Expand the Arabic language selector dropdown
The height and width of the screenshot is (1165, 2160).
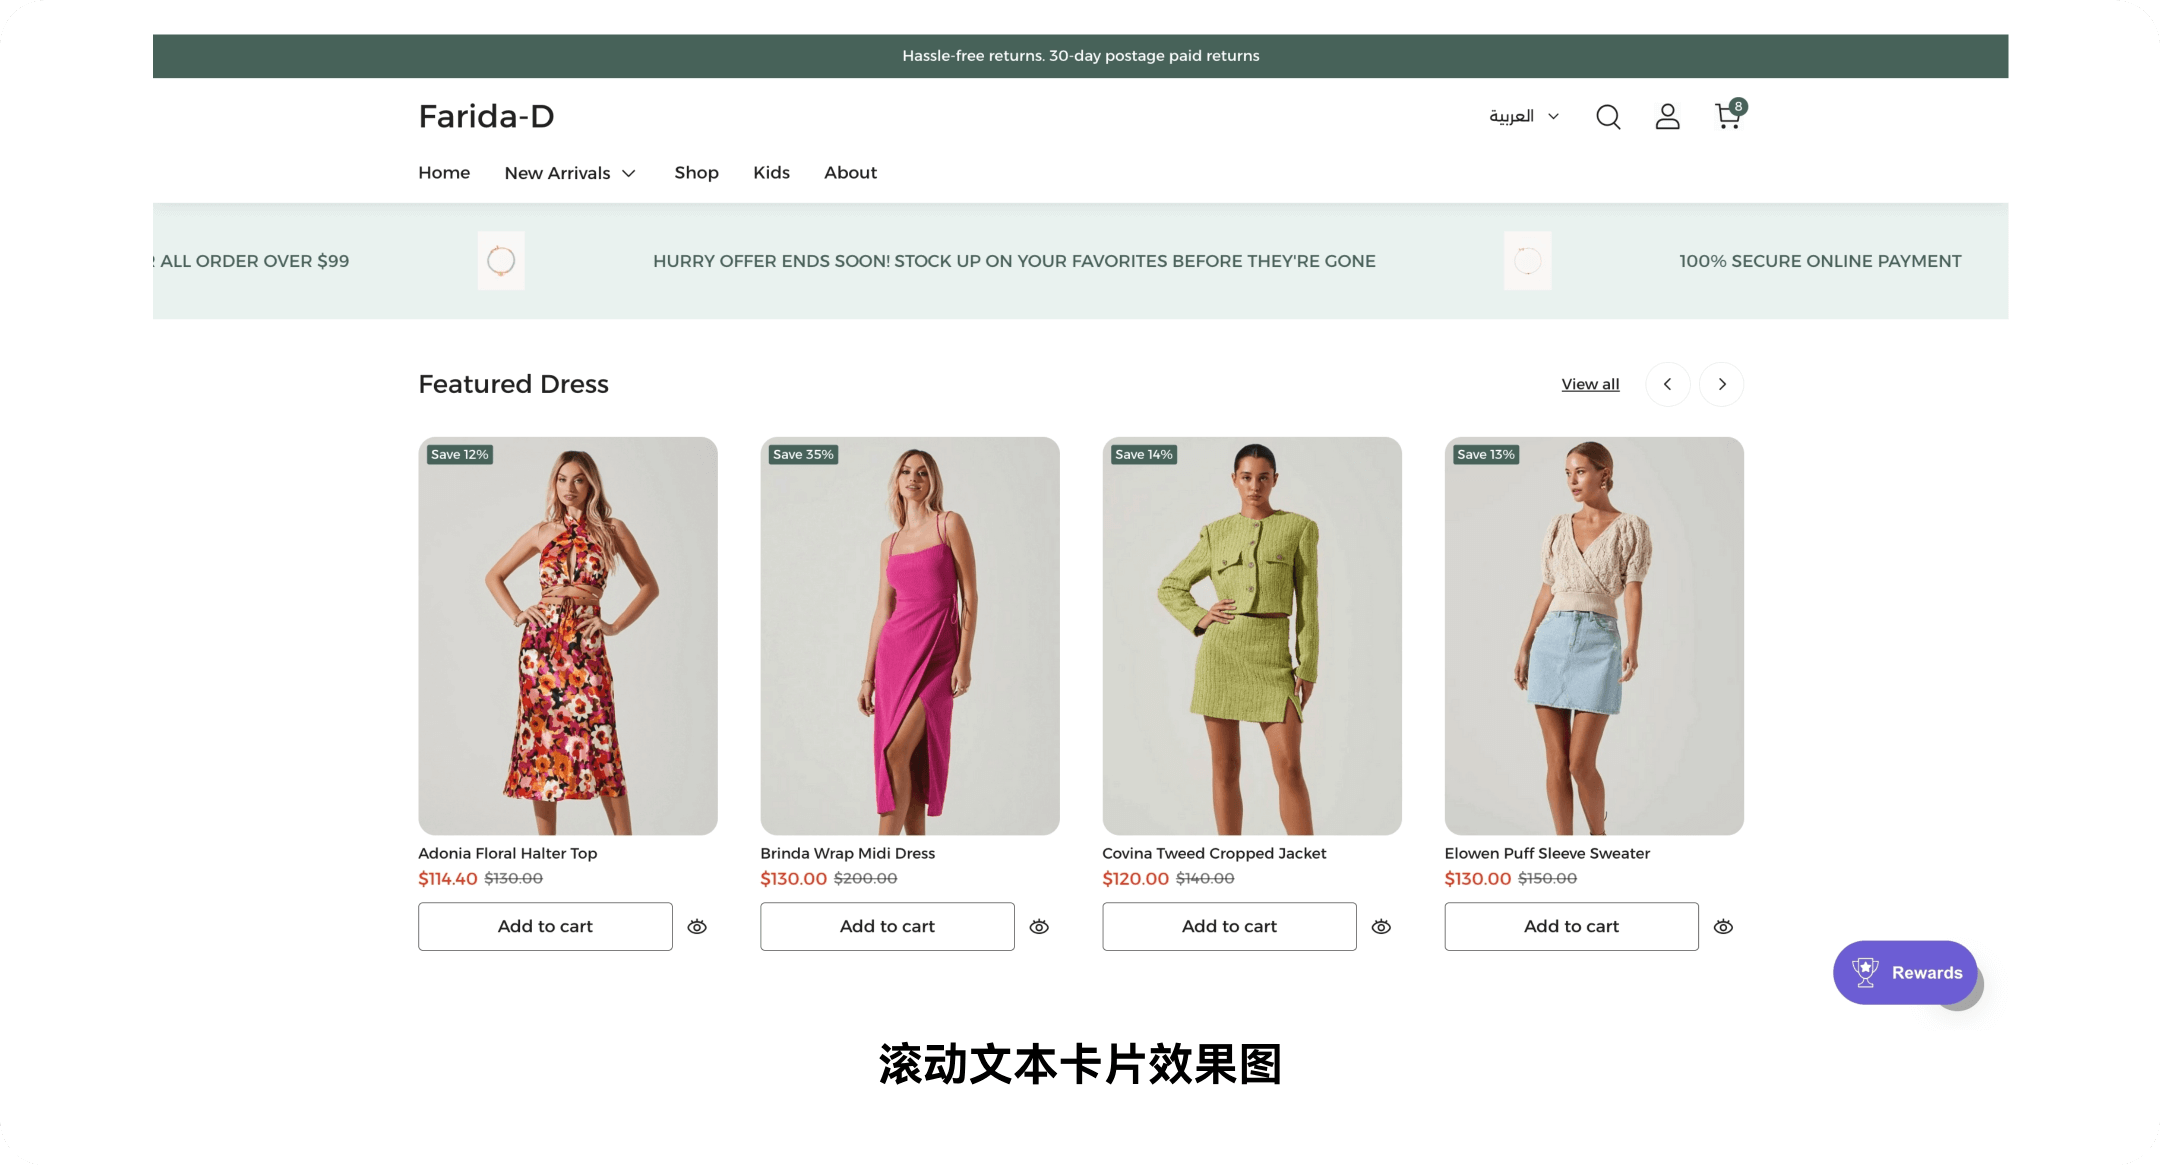tap(1523, 117)
